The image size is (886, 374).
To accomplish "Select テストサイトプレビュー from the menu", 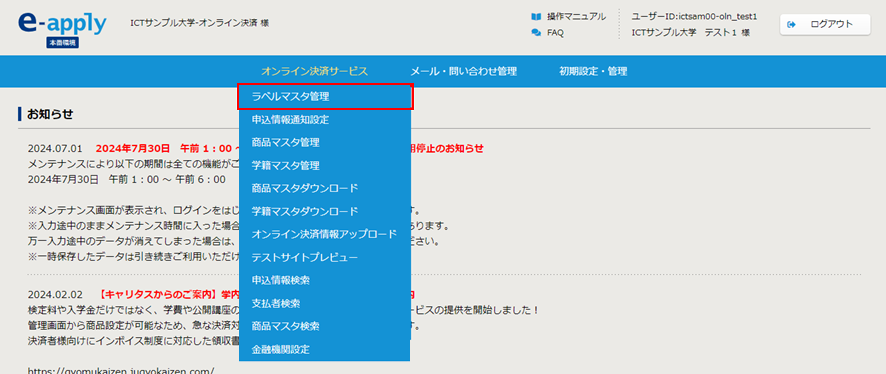I will [325, 257].
